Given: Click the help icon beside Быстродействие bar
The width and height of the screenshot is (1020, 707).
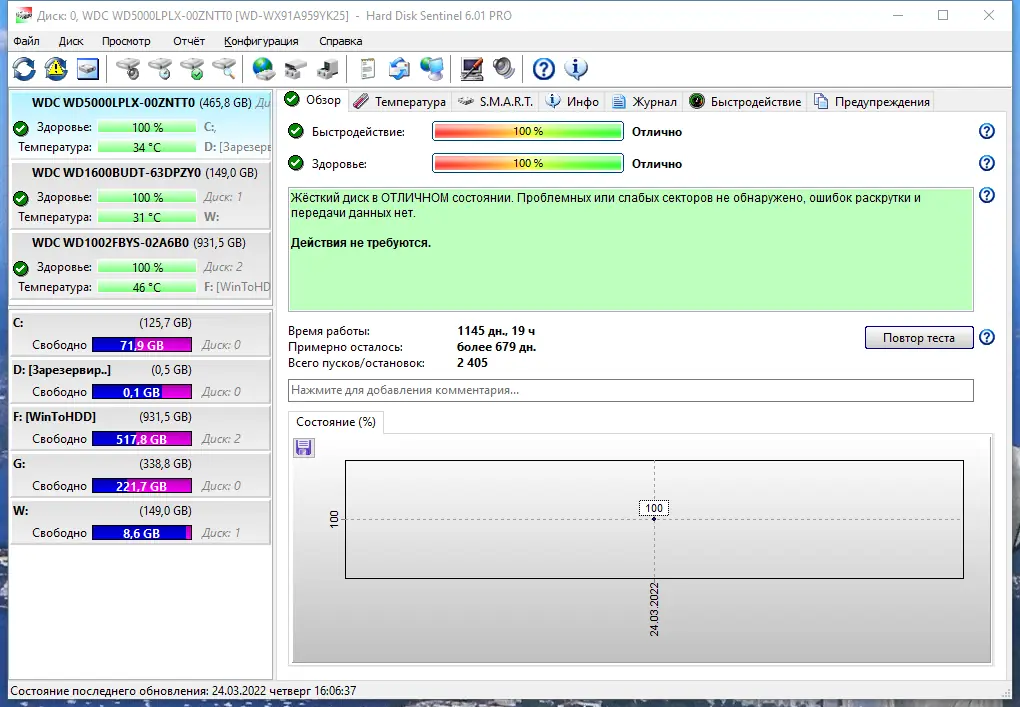Looking at the screenshot, I should (987, 131).
